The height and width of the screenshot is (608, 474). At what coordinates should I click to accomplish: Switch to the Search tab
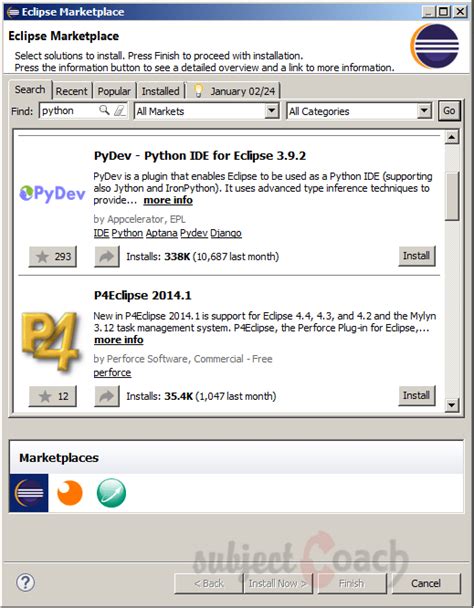[30, 90]
